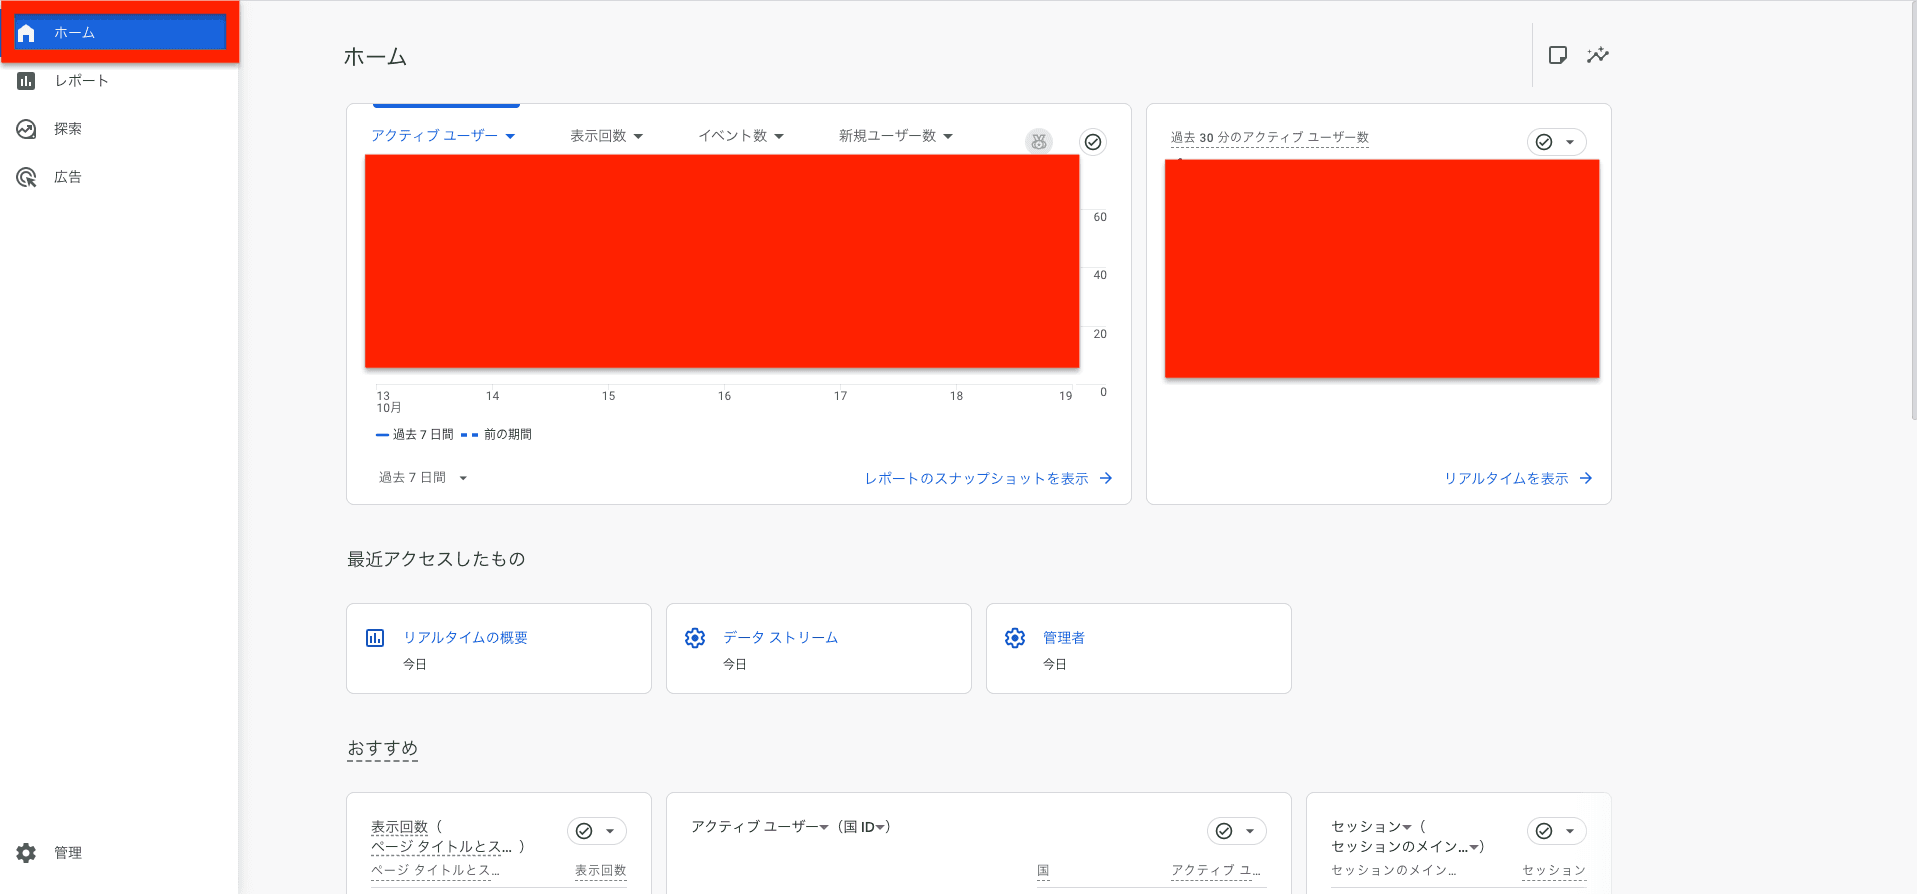This screenshot has width=1917, height=894.
Task: Click the advertising target cursor icon
Action: coord(27,177)
